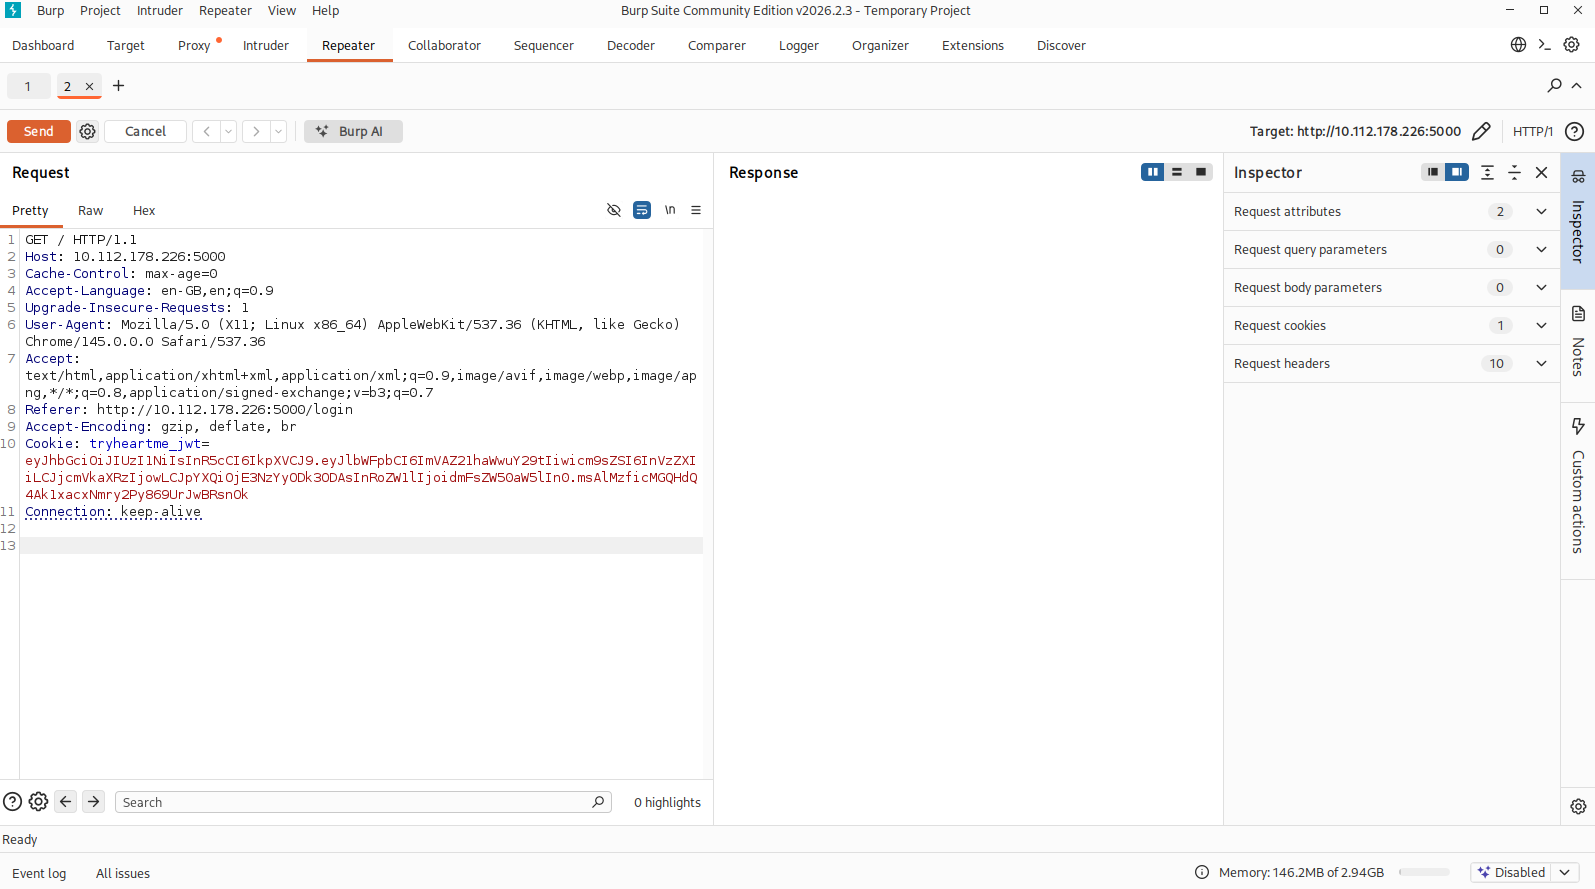Toggle show newline characters button
1595x889 pixels.
(x=670, y=210)
